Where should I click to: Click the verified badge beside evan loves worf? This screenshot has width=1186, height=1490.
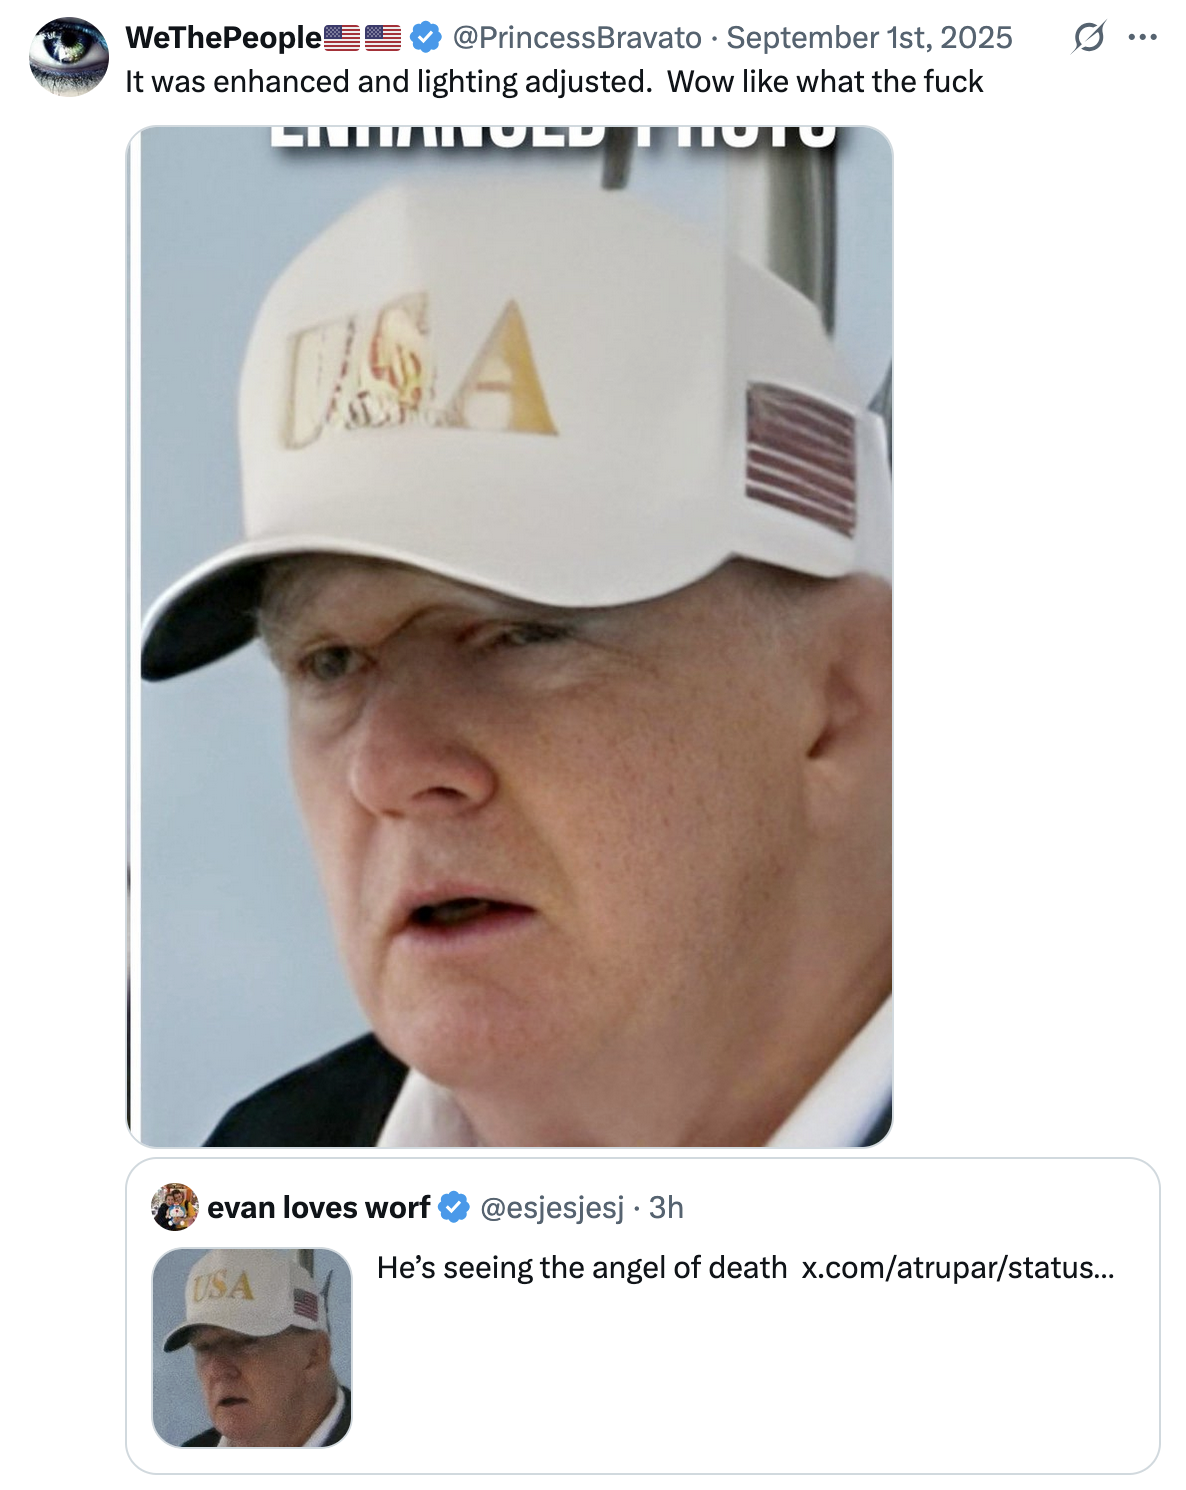pyautogui.click(x=454, y=1207)
